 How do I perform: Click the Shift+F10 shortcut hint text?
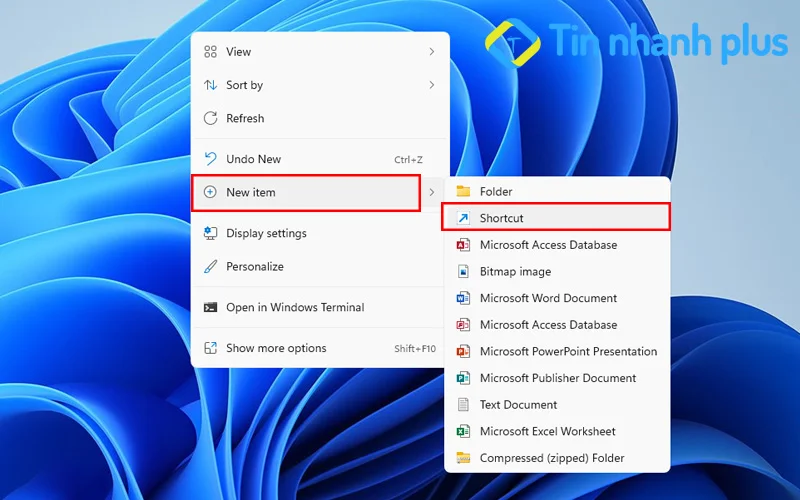click(x=415, y=348)
